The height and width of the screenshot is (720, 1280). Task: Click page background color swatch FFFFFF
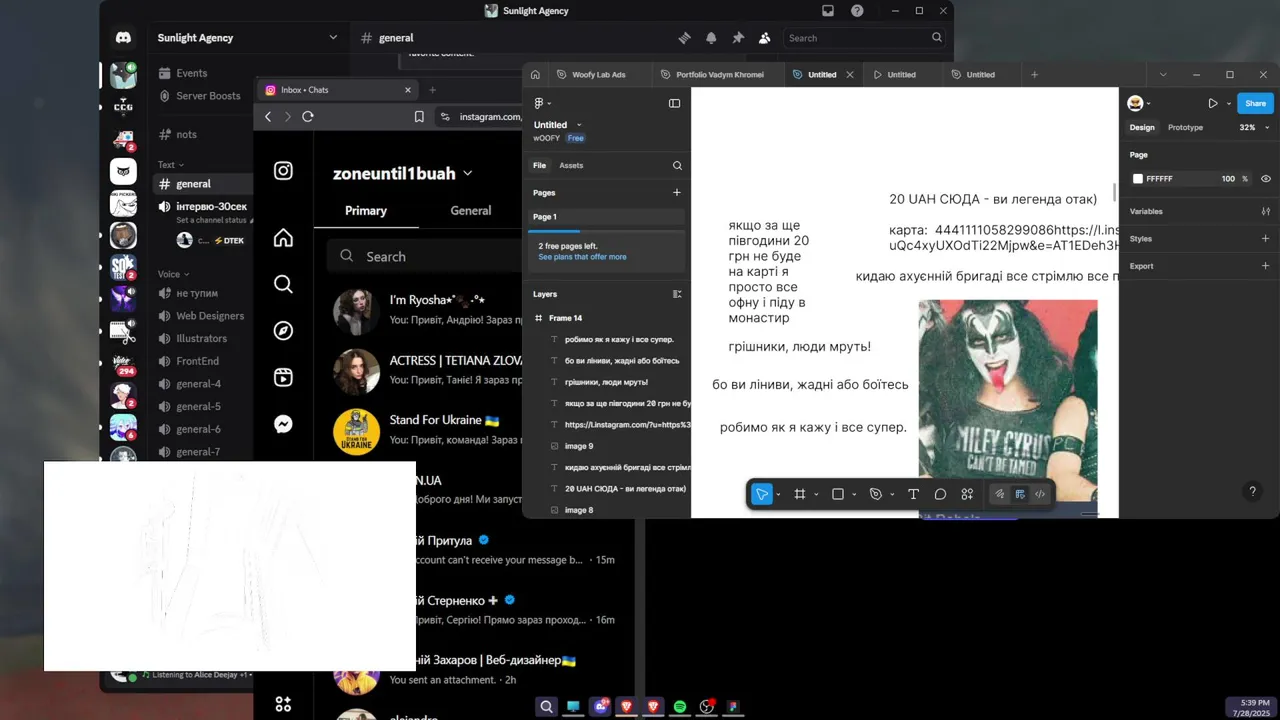(1137, 179)
